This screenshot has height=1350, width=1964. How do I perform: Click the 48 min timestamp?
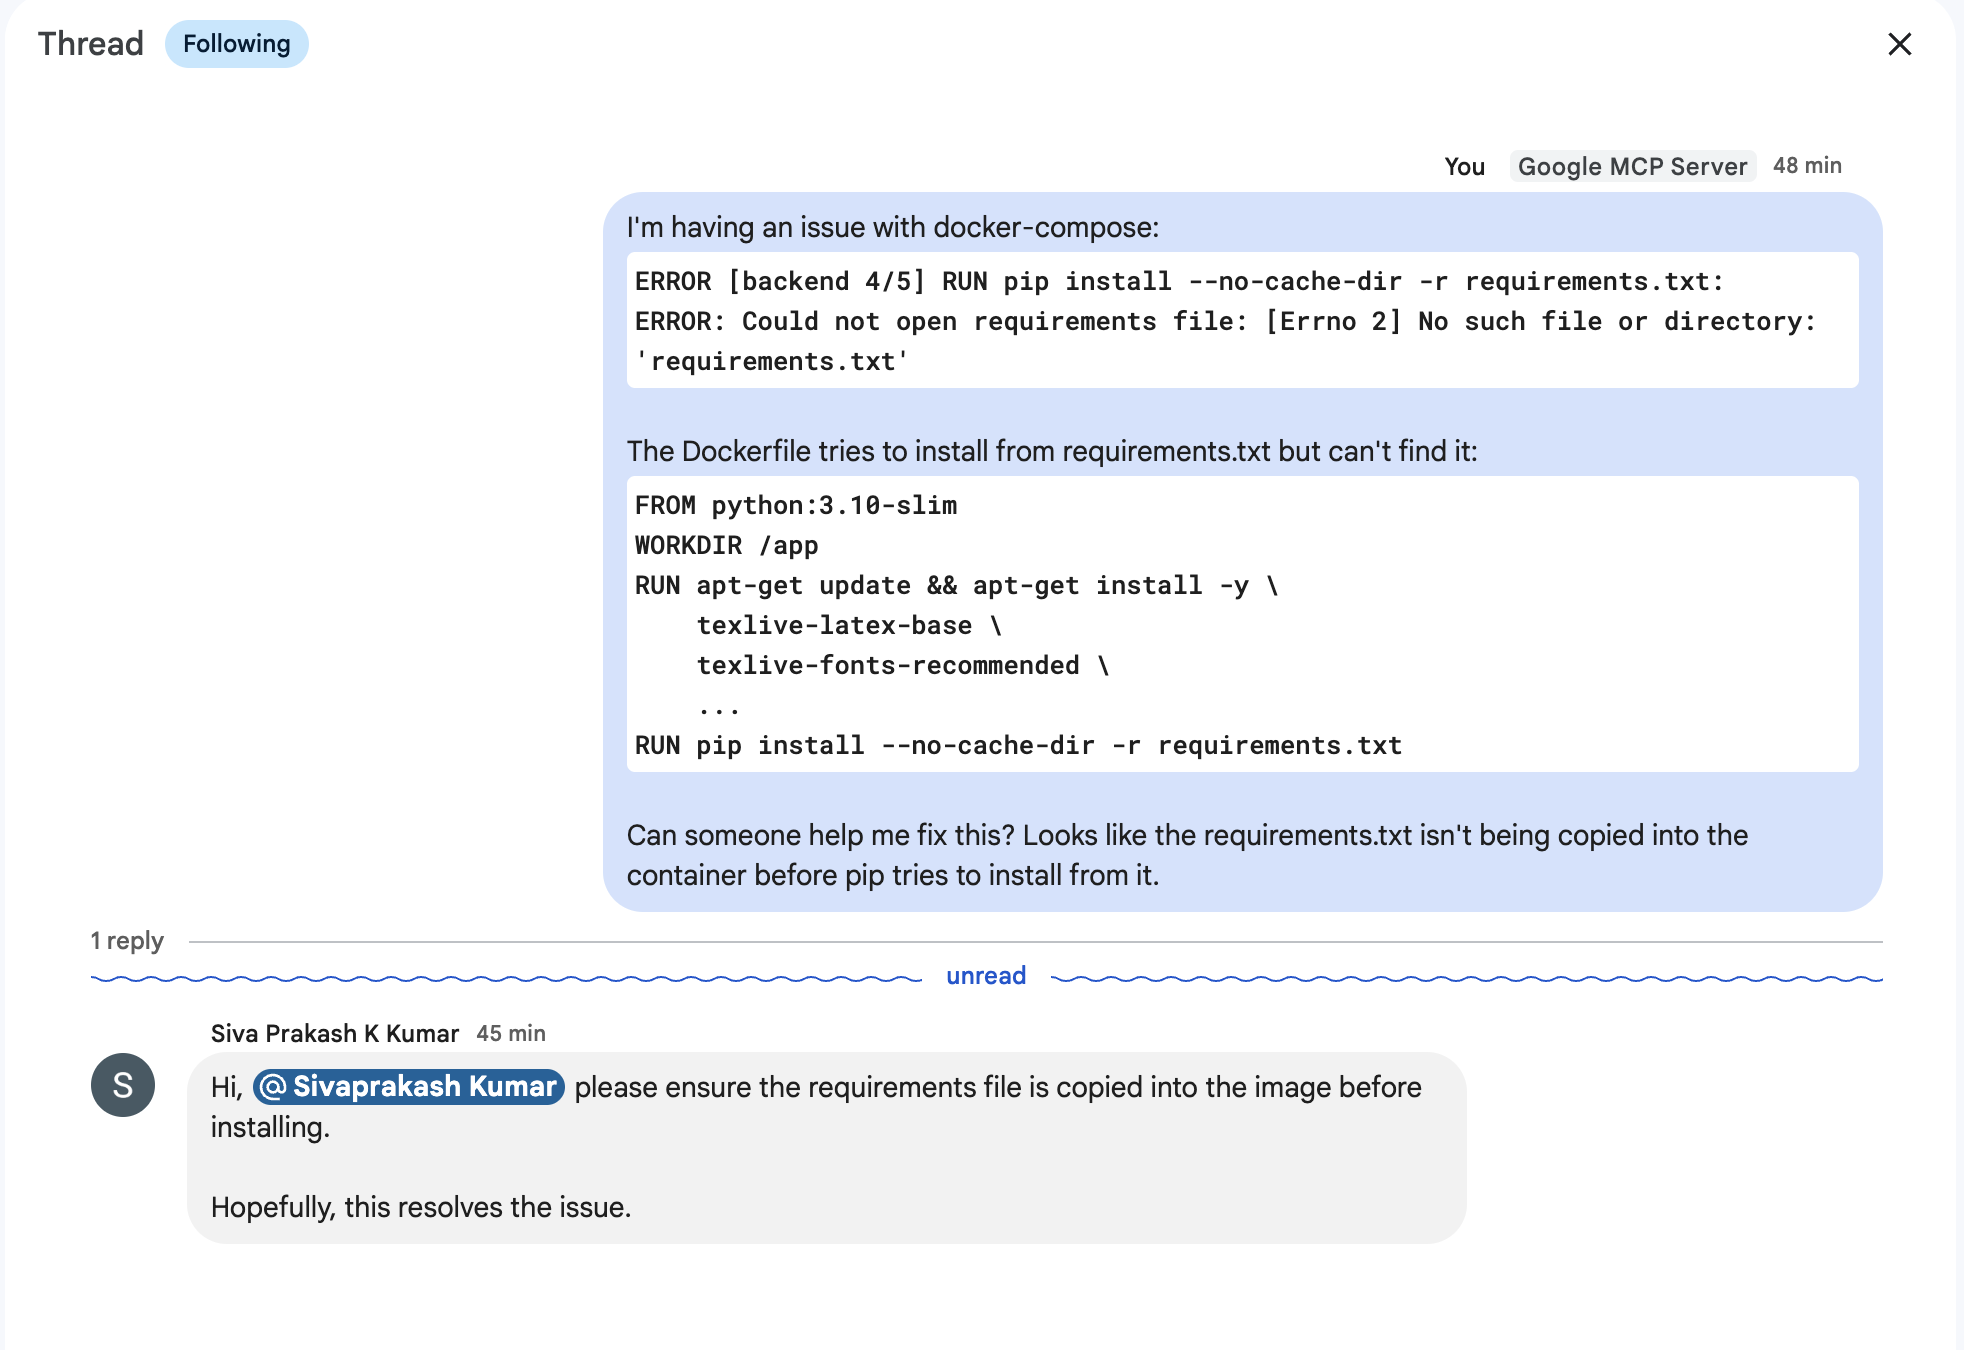1807,166
